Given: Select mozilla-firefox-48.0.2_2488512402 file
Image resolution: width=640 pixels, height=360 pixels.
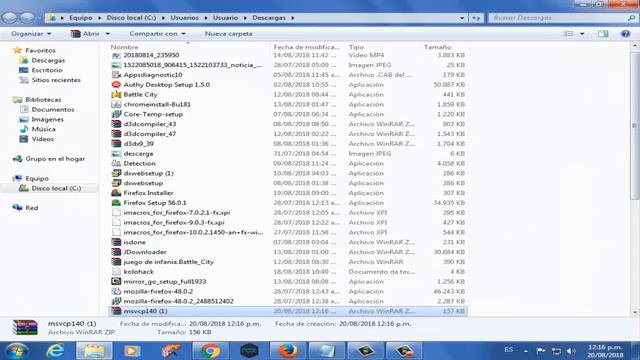Looking at the screenshot, I should [x=178, y=301].
